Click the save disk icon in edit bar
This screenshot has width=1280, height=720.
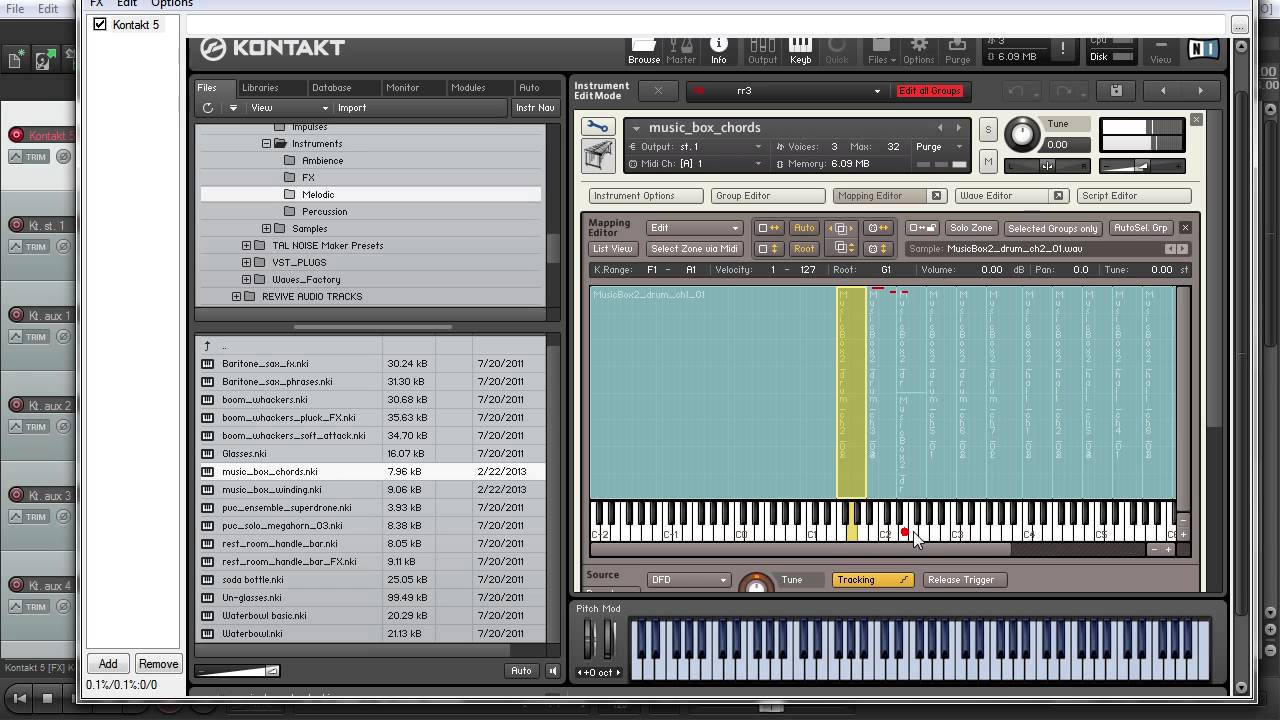point(1116,91)
